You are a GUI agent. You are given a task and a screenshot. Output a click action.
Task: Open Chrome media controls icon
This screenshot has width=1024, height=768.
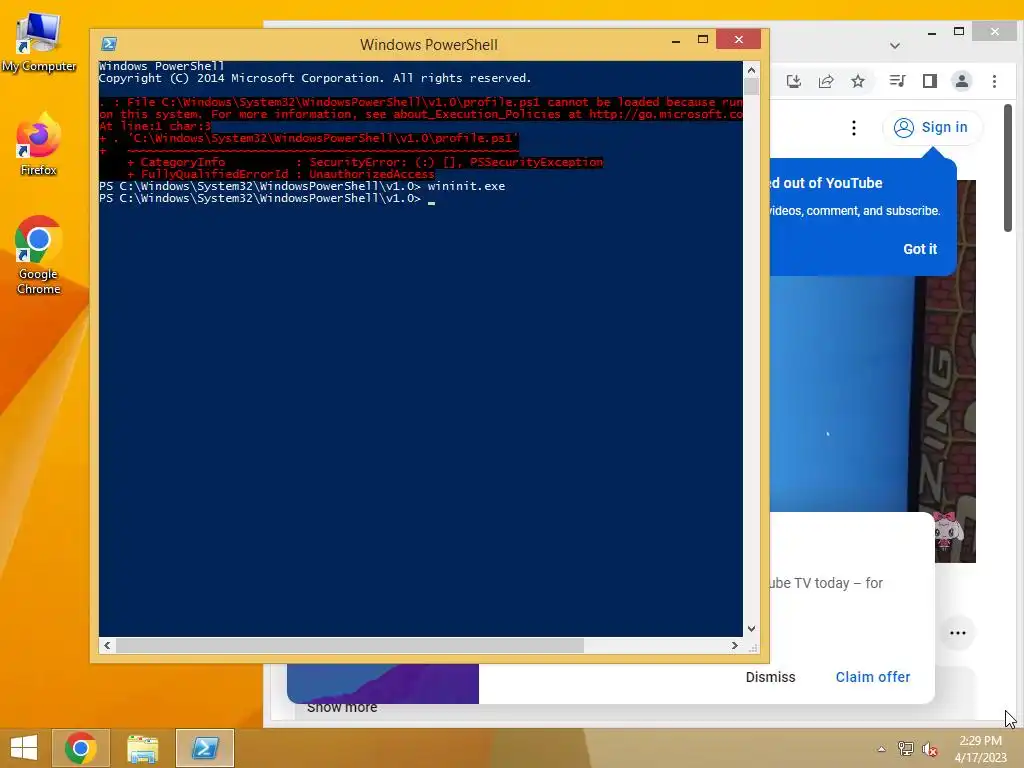coord(897,81)
